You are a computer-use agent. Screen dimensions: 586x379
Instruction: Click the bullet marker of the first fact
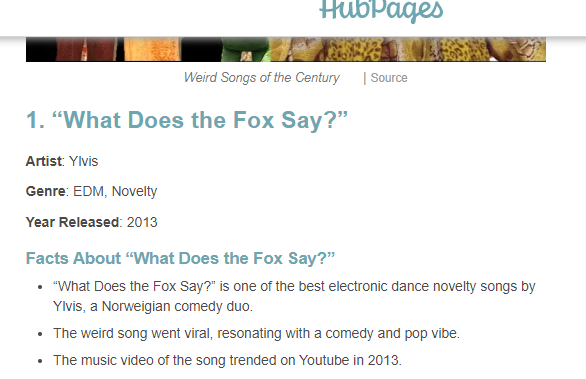tap(40, 287)
